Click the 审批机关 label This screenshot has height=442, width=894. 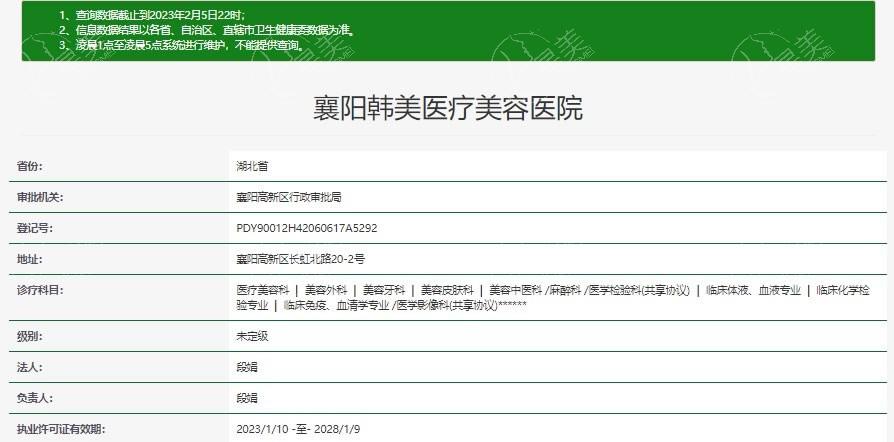click(39, 197)
